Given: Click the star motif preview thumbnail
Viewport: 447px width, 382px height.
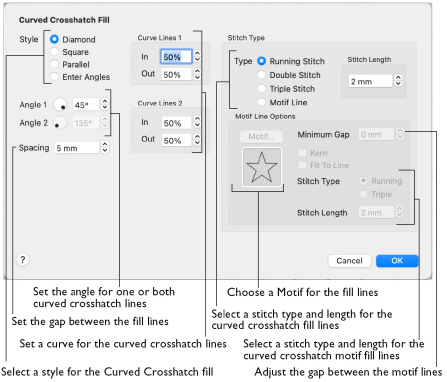Looking at the screenshot, I should click(x=262, y=167).
